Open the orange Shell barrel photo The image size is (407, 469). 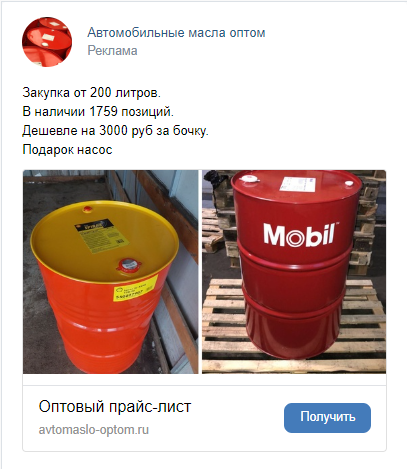tap(111, 272)
